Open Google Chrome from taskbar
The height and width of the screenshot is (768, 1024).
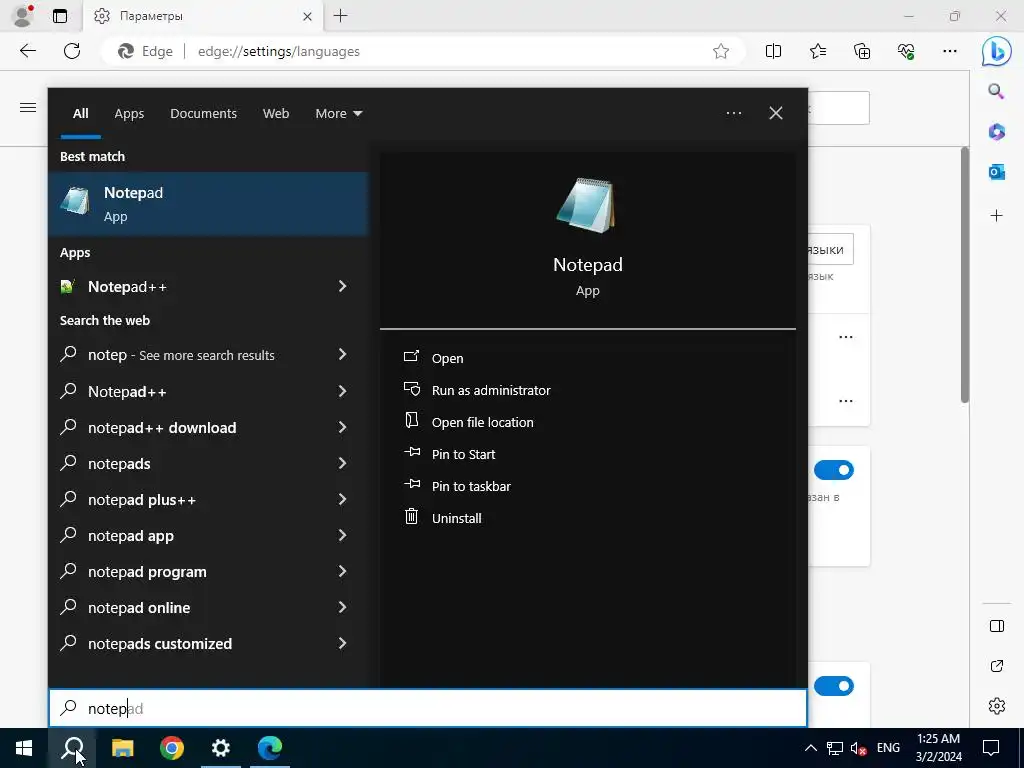[x=172, y=748]
